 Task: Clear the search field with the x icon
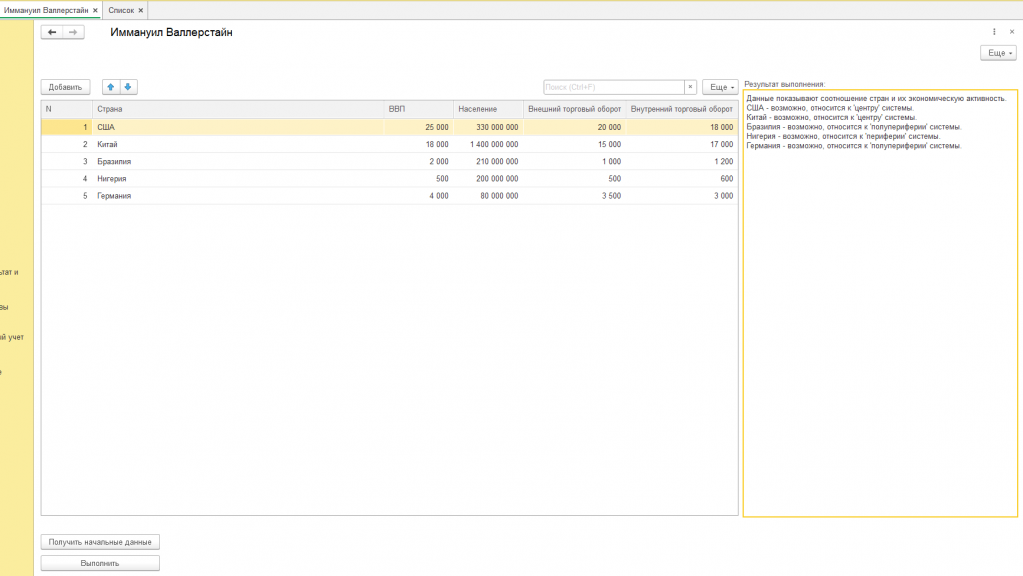point(690,87)
